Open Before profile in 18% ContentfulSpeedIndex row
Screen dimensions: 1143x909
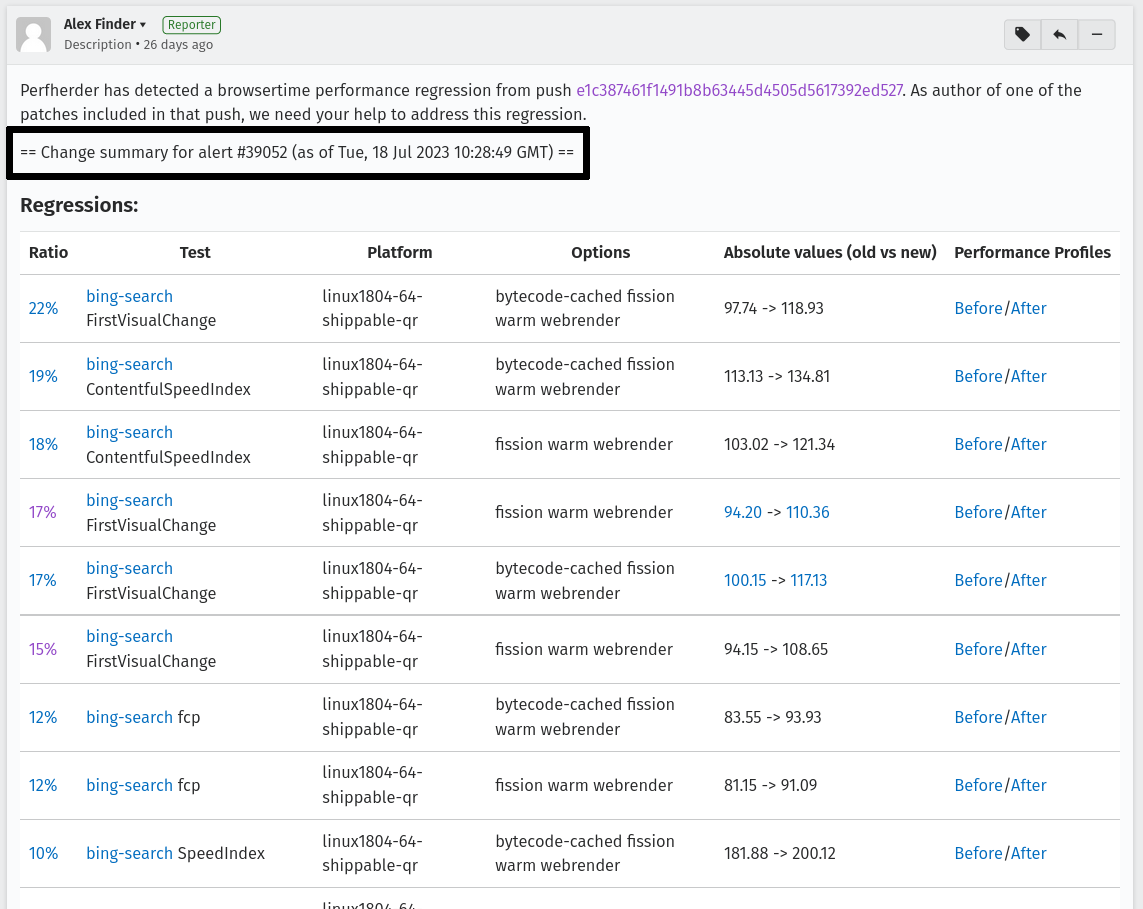[978, 444]
